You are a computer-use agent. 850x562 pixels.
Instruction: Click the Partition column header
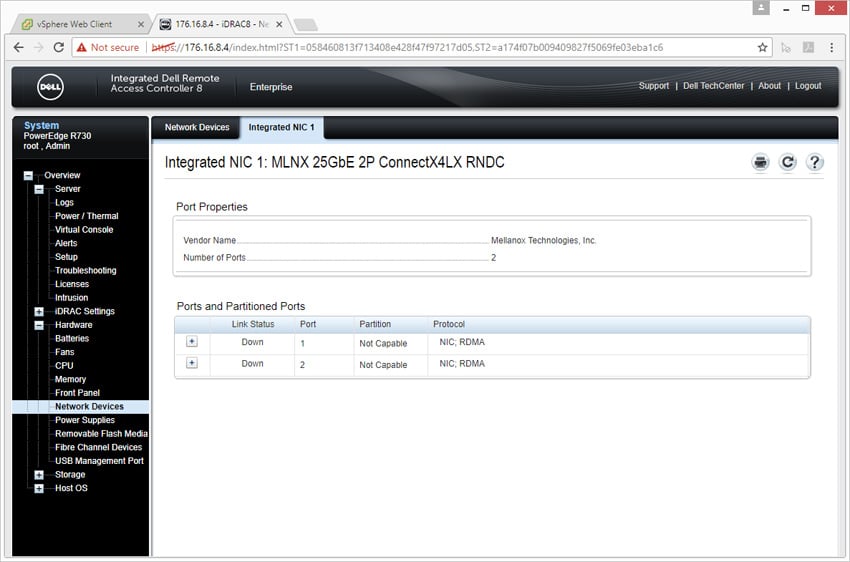pos(375,324)
